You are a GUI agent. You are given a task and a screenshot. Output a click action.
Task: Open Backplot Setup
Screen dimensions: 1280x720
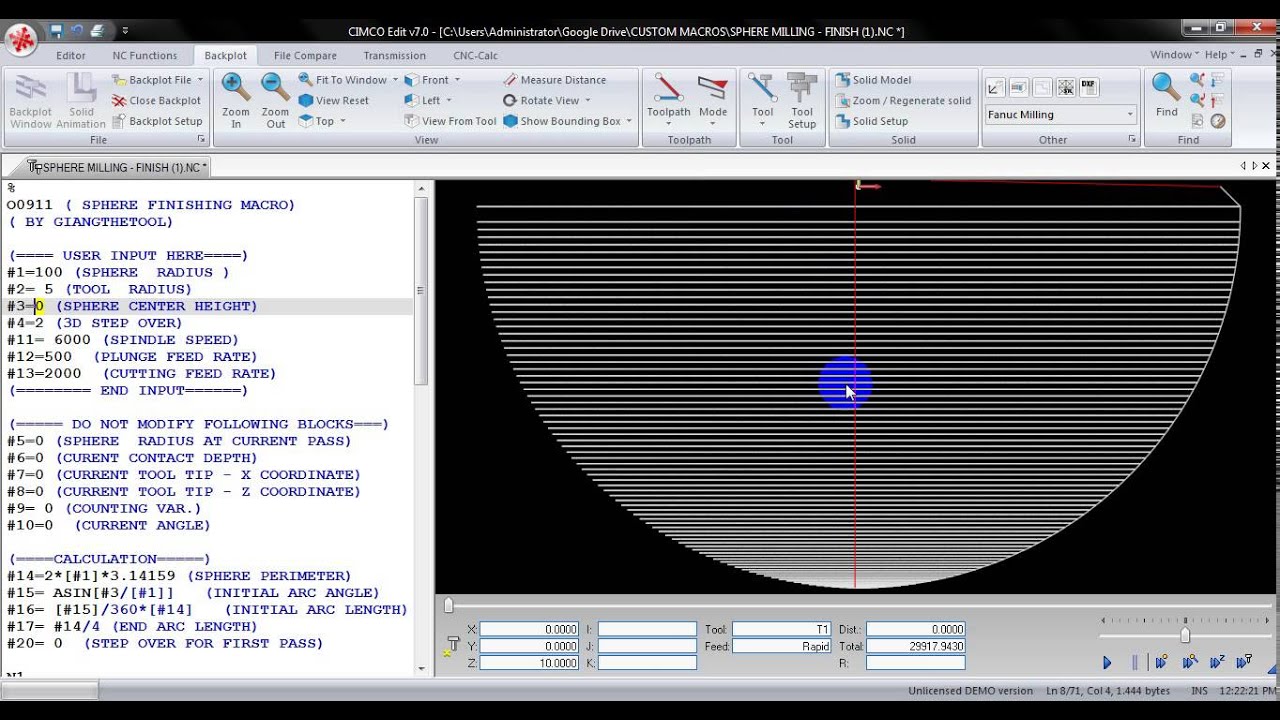point(157,121)
